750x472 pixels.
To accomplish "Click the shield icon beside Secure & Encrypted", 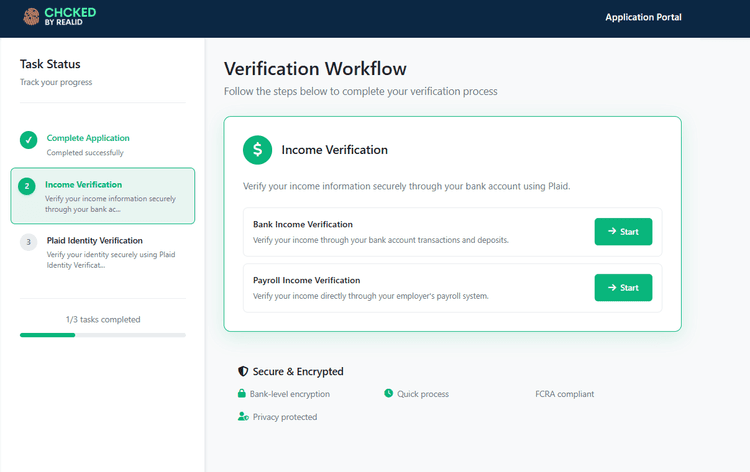I will pyautogui.click(x=243, y=371).
